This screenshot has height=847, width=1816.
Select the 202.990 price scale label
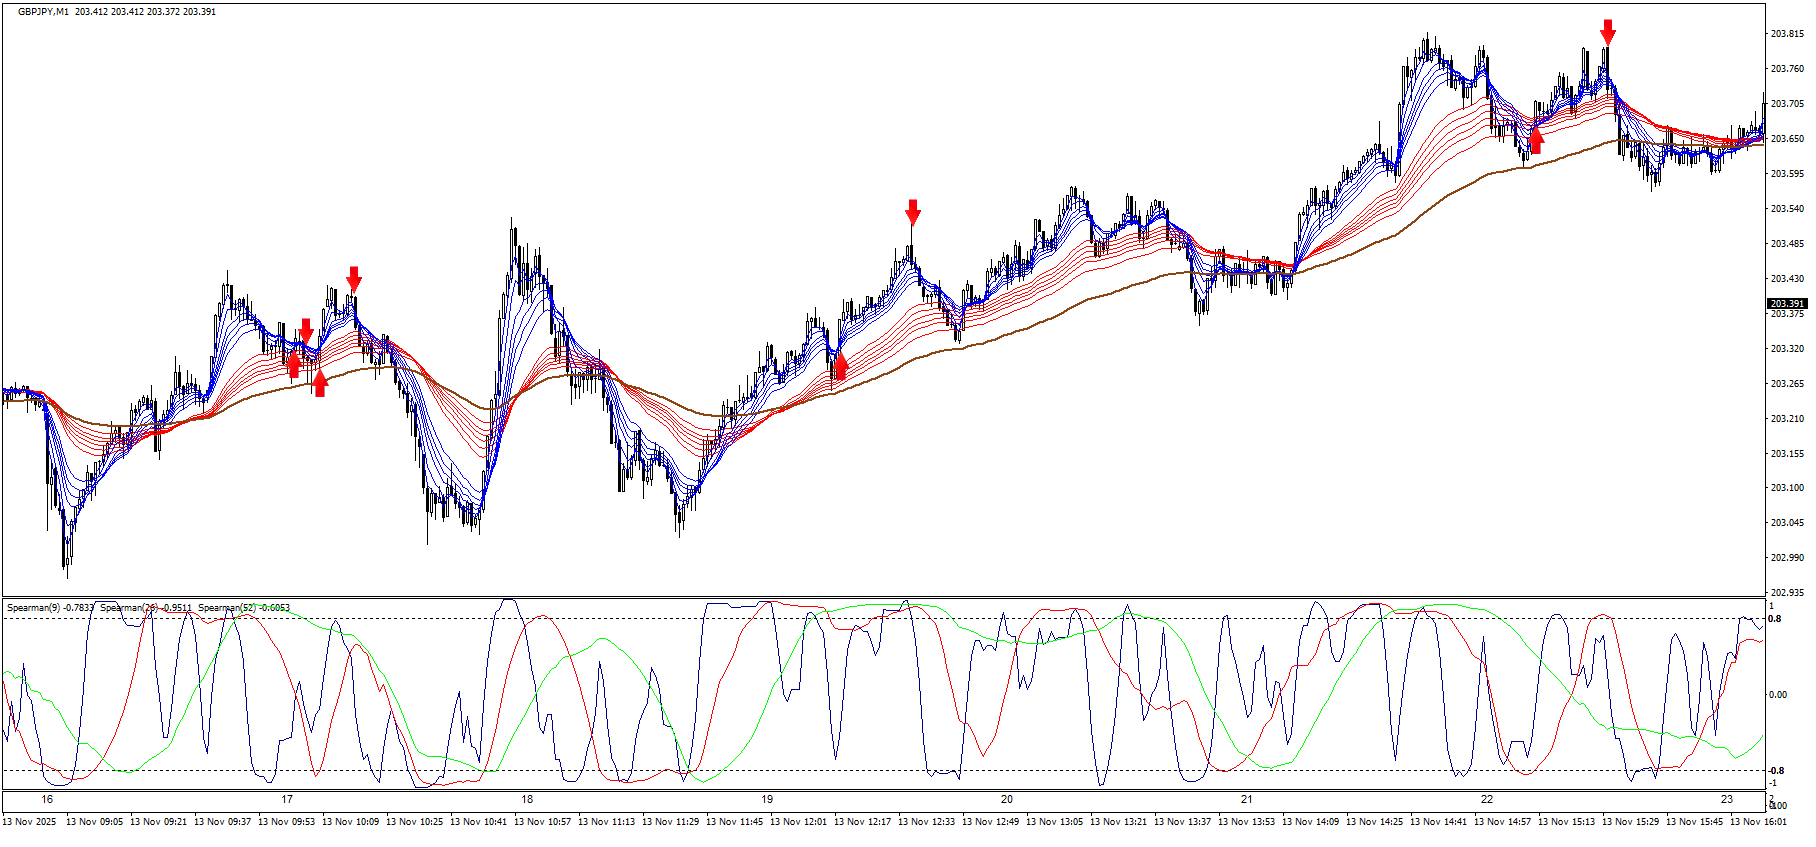point(1787,558)
